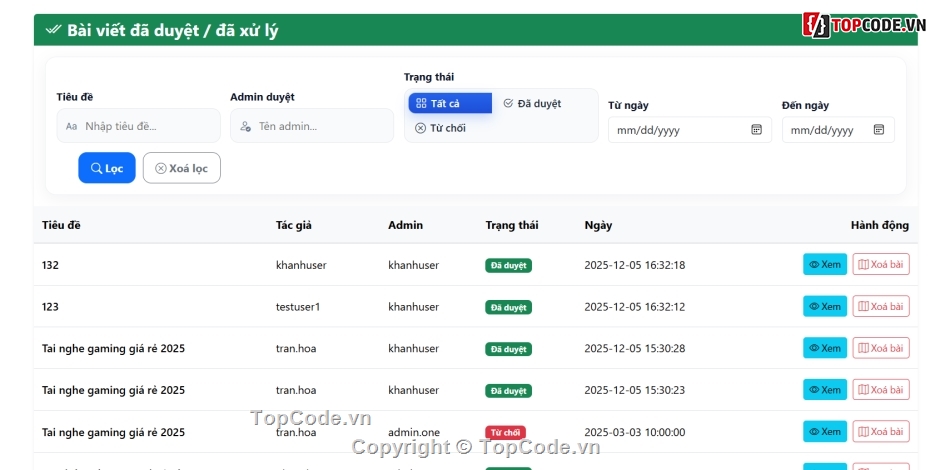Click admin name admin.one

point(414,432)
